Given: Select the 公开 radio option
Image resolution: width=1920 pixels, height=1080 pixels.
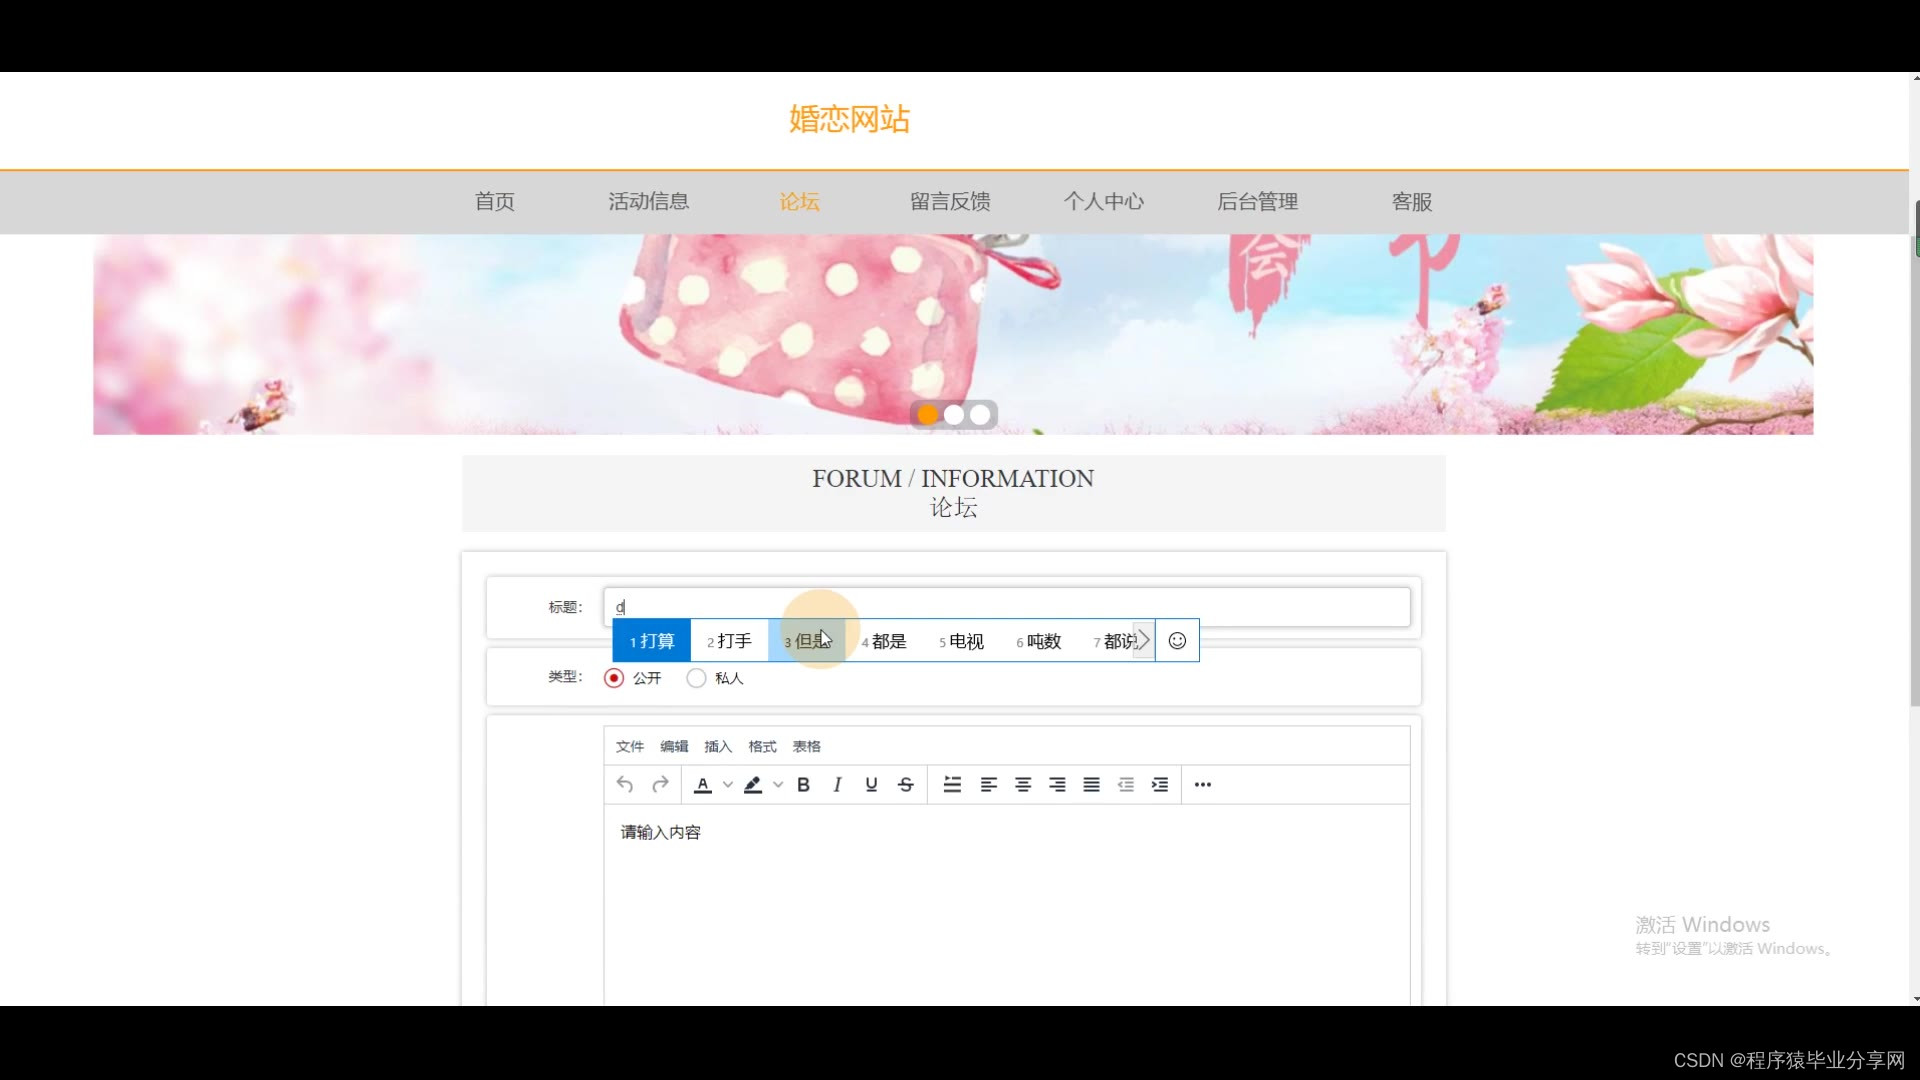Looking at the screenshot, I should [x=614, y=678].
